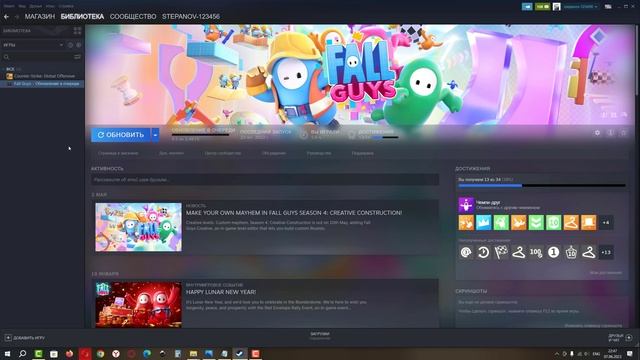Add Fall Guys to favorites star icon

pyautogui.click(x=623, y=133)
